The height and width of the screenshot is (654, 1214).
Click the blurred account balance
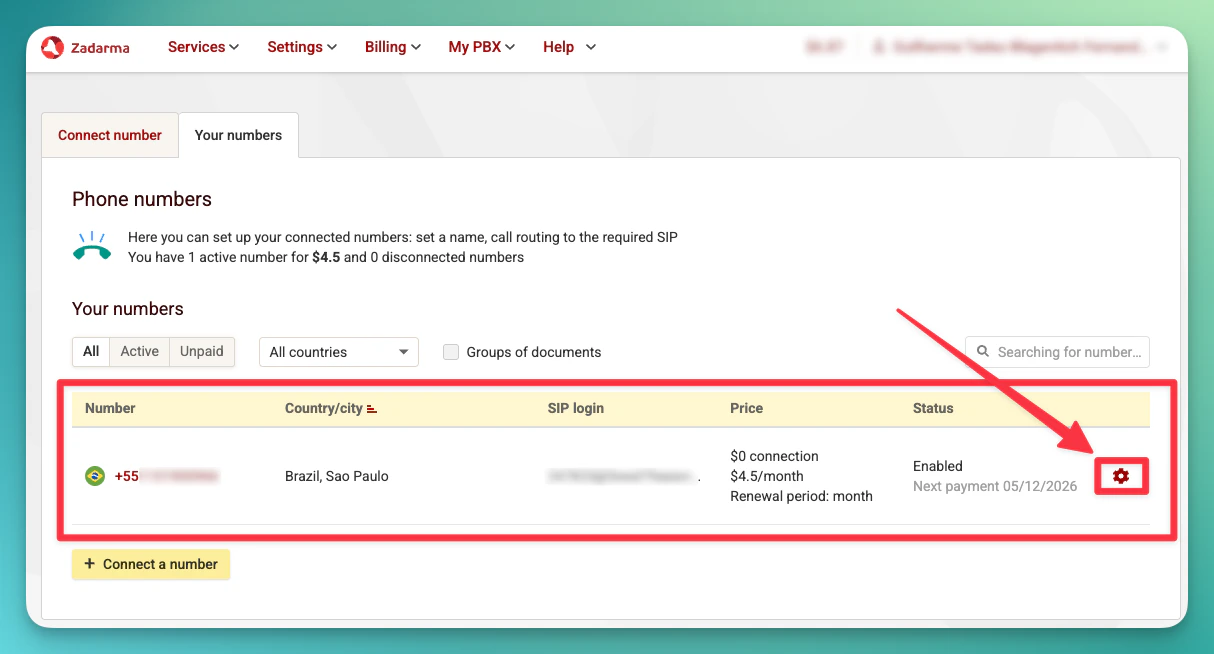[824, 47]
